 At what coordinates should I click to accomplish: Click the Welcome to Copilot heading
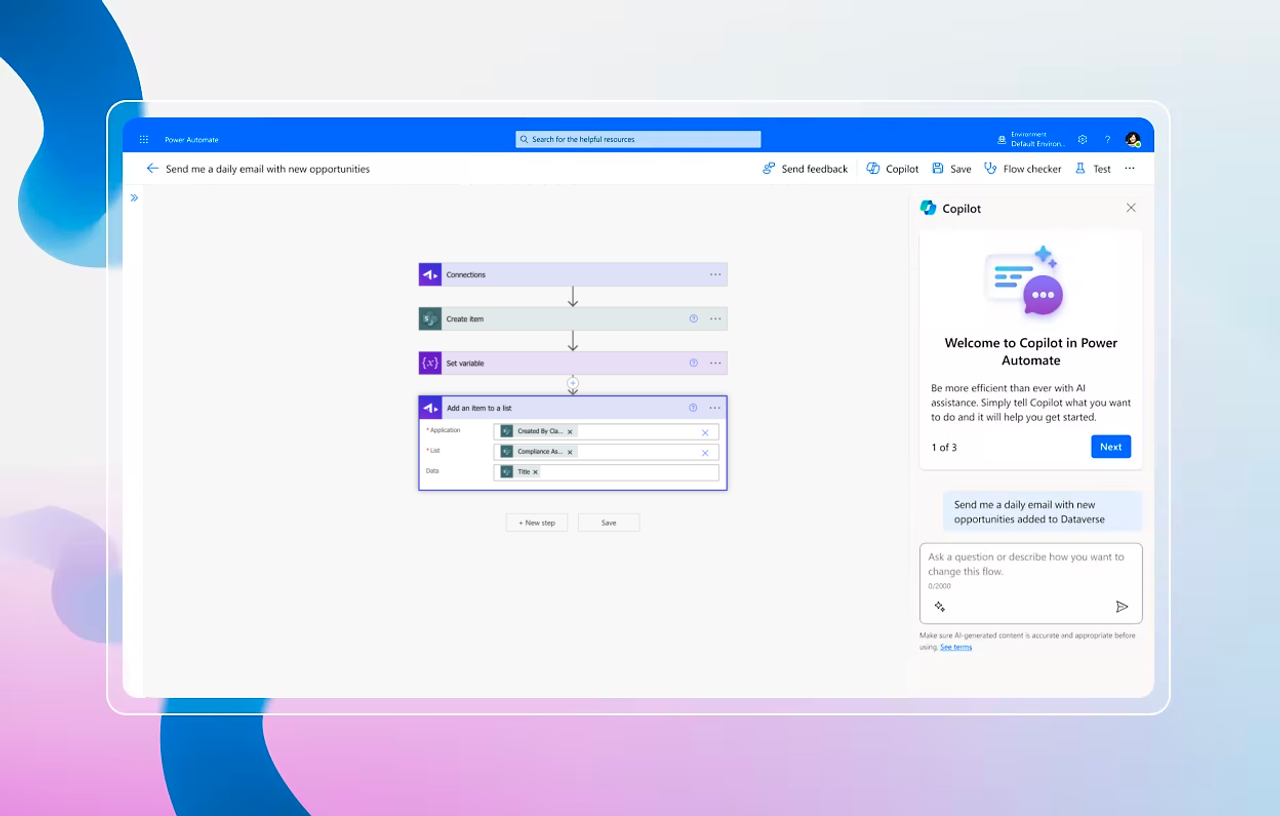point(1031,352)
